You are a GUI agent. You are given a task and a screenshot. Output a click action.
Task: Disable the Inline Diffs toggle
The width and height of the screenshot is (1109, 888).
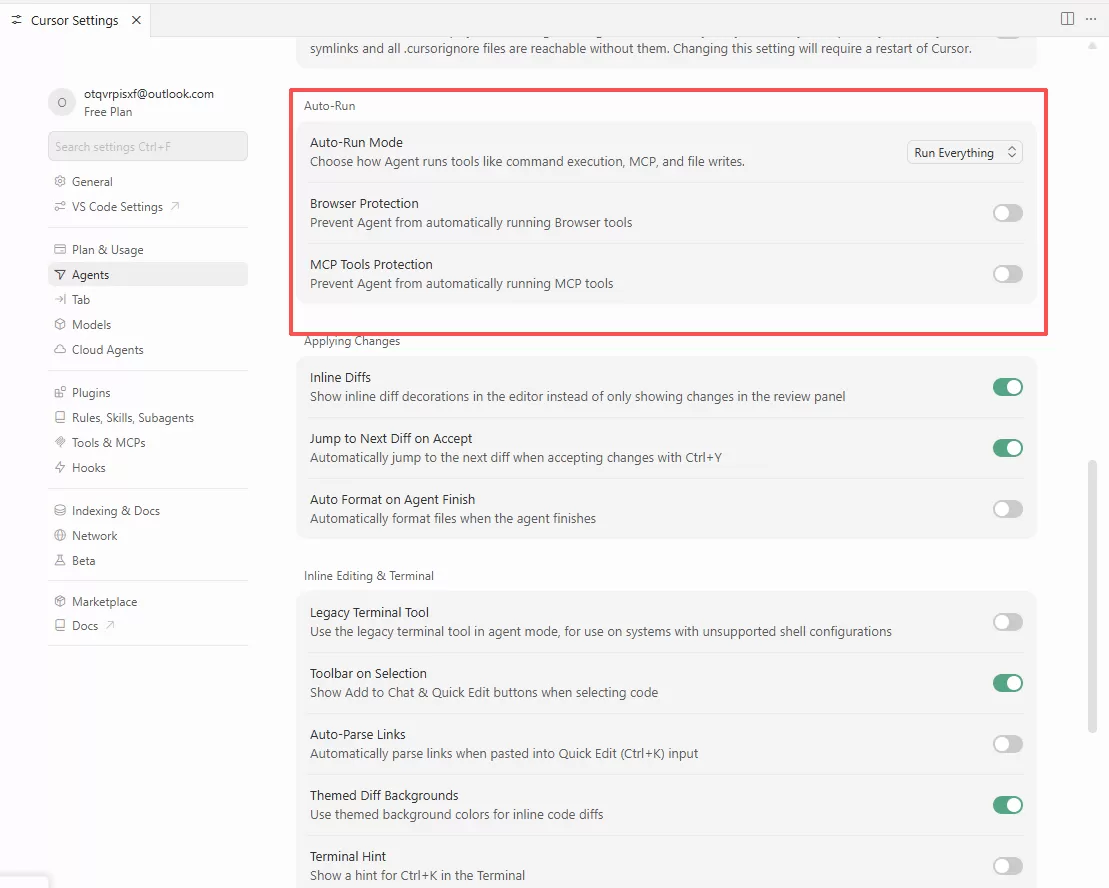[x=1007, y=387]
